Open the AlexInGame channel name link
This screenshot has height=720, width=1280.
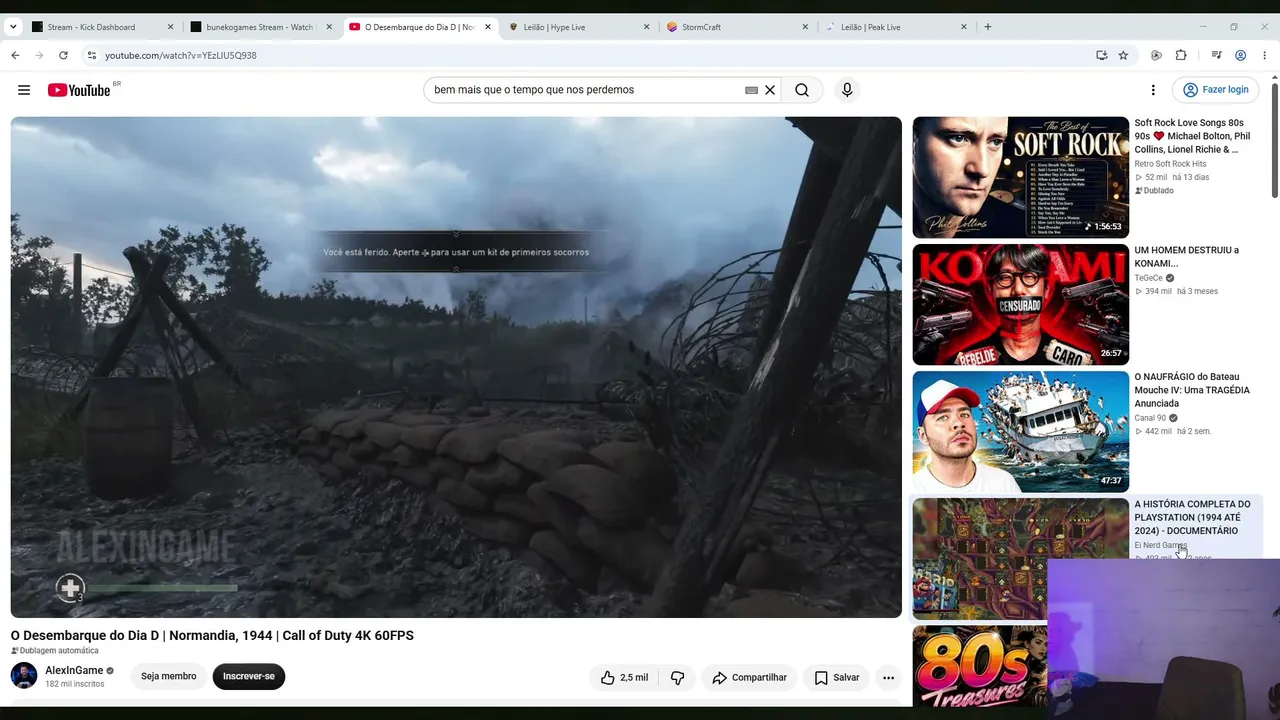click(x=74, y=670)
